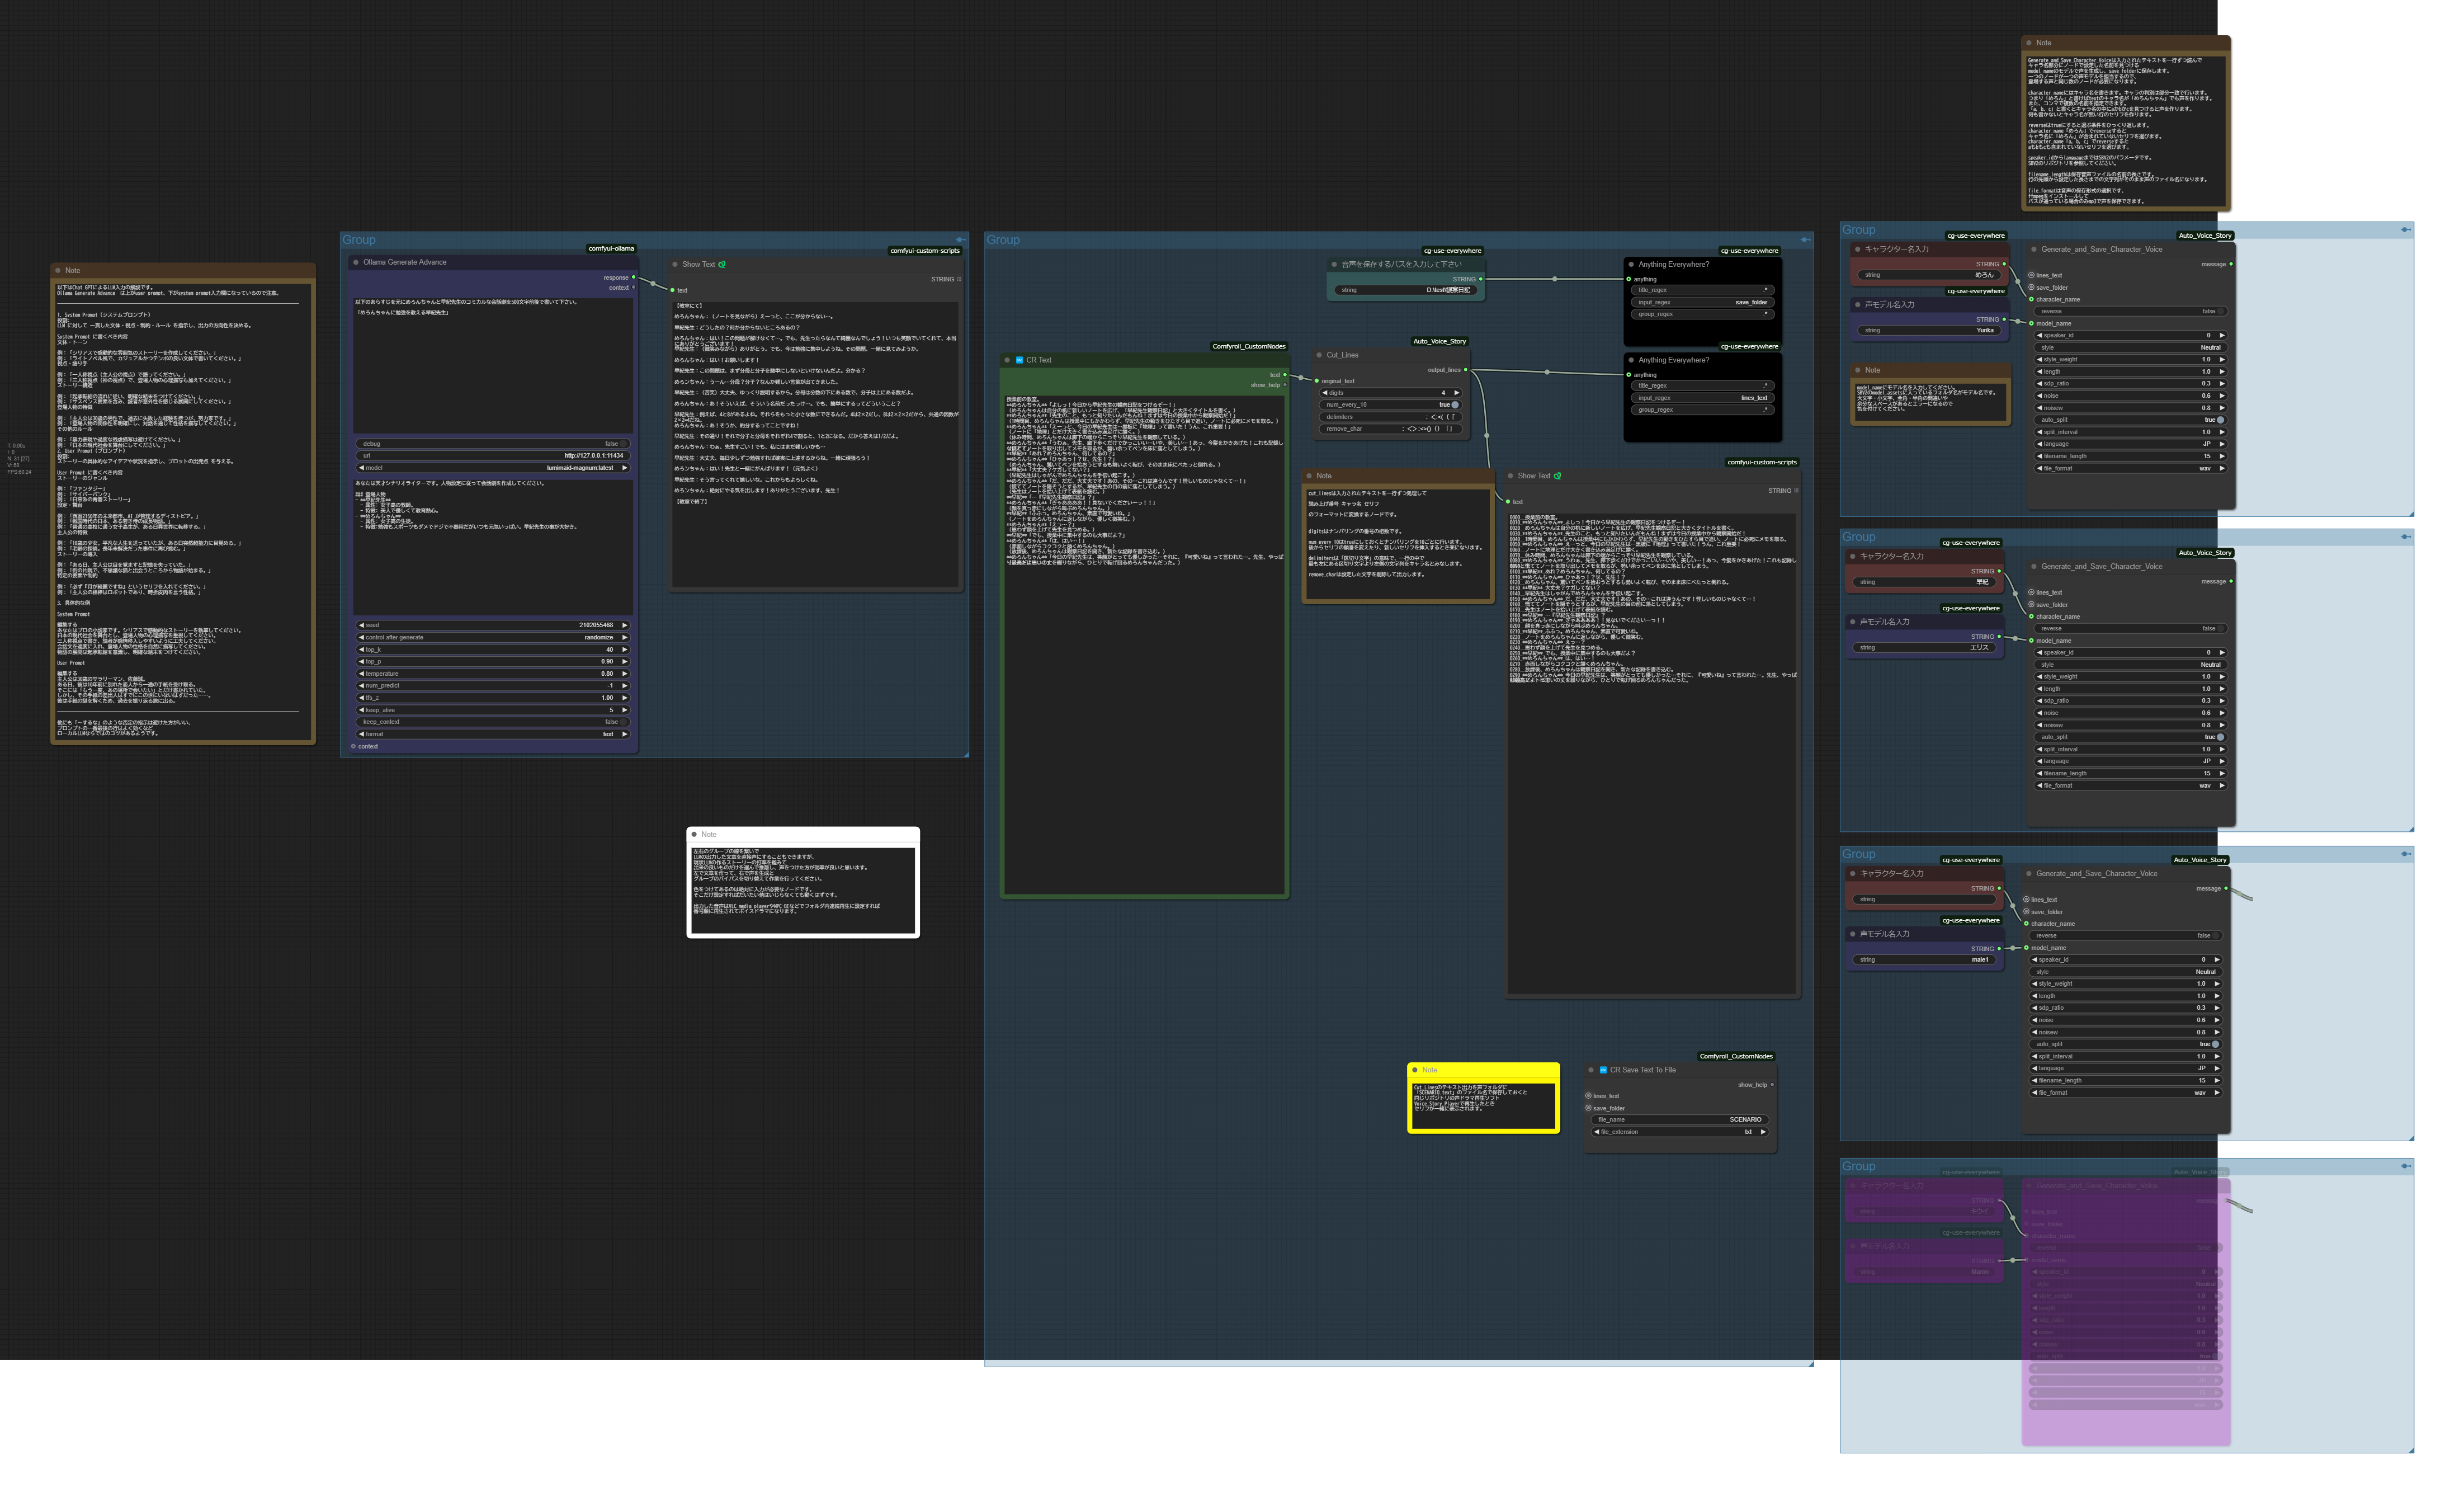Click the remove_char field in Cut_Lines
Screen dimensions: 2464x1511
1391,429
